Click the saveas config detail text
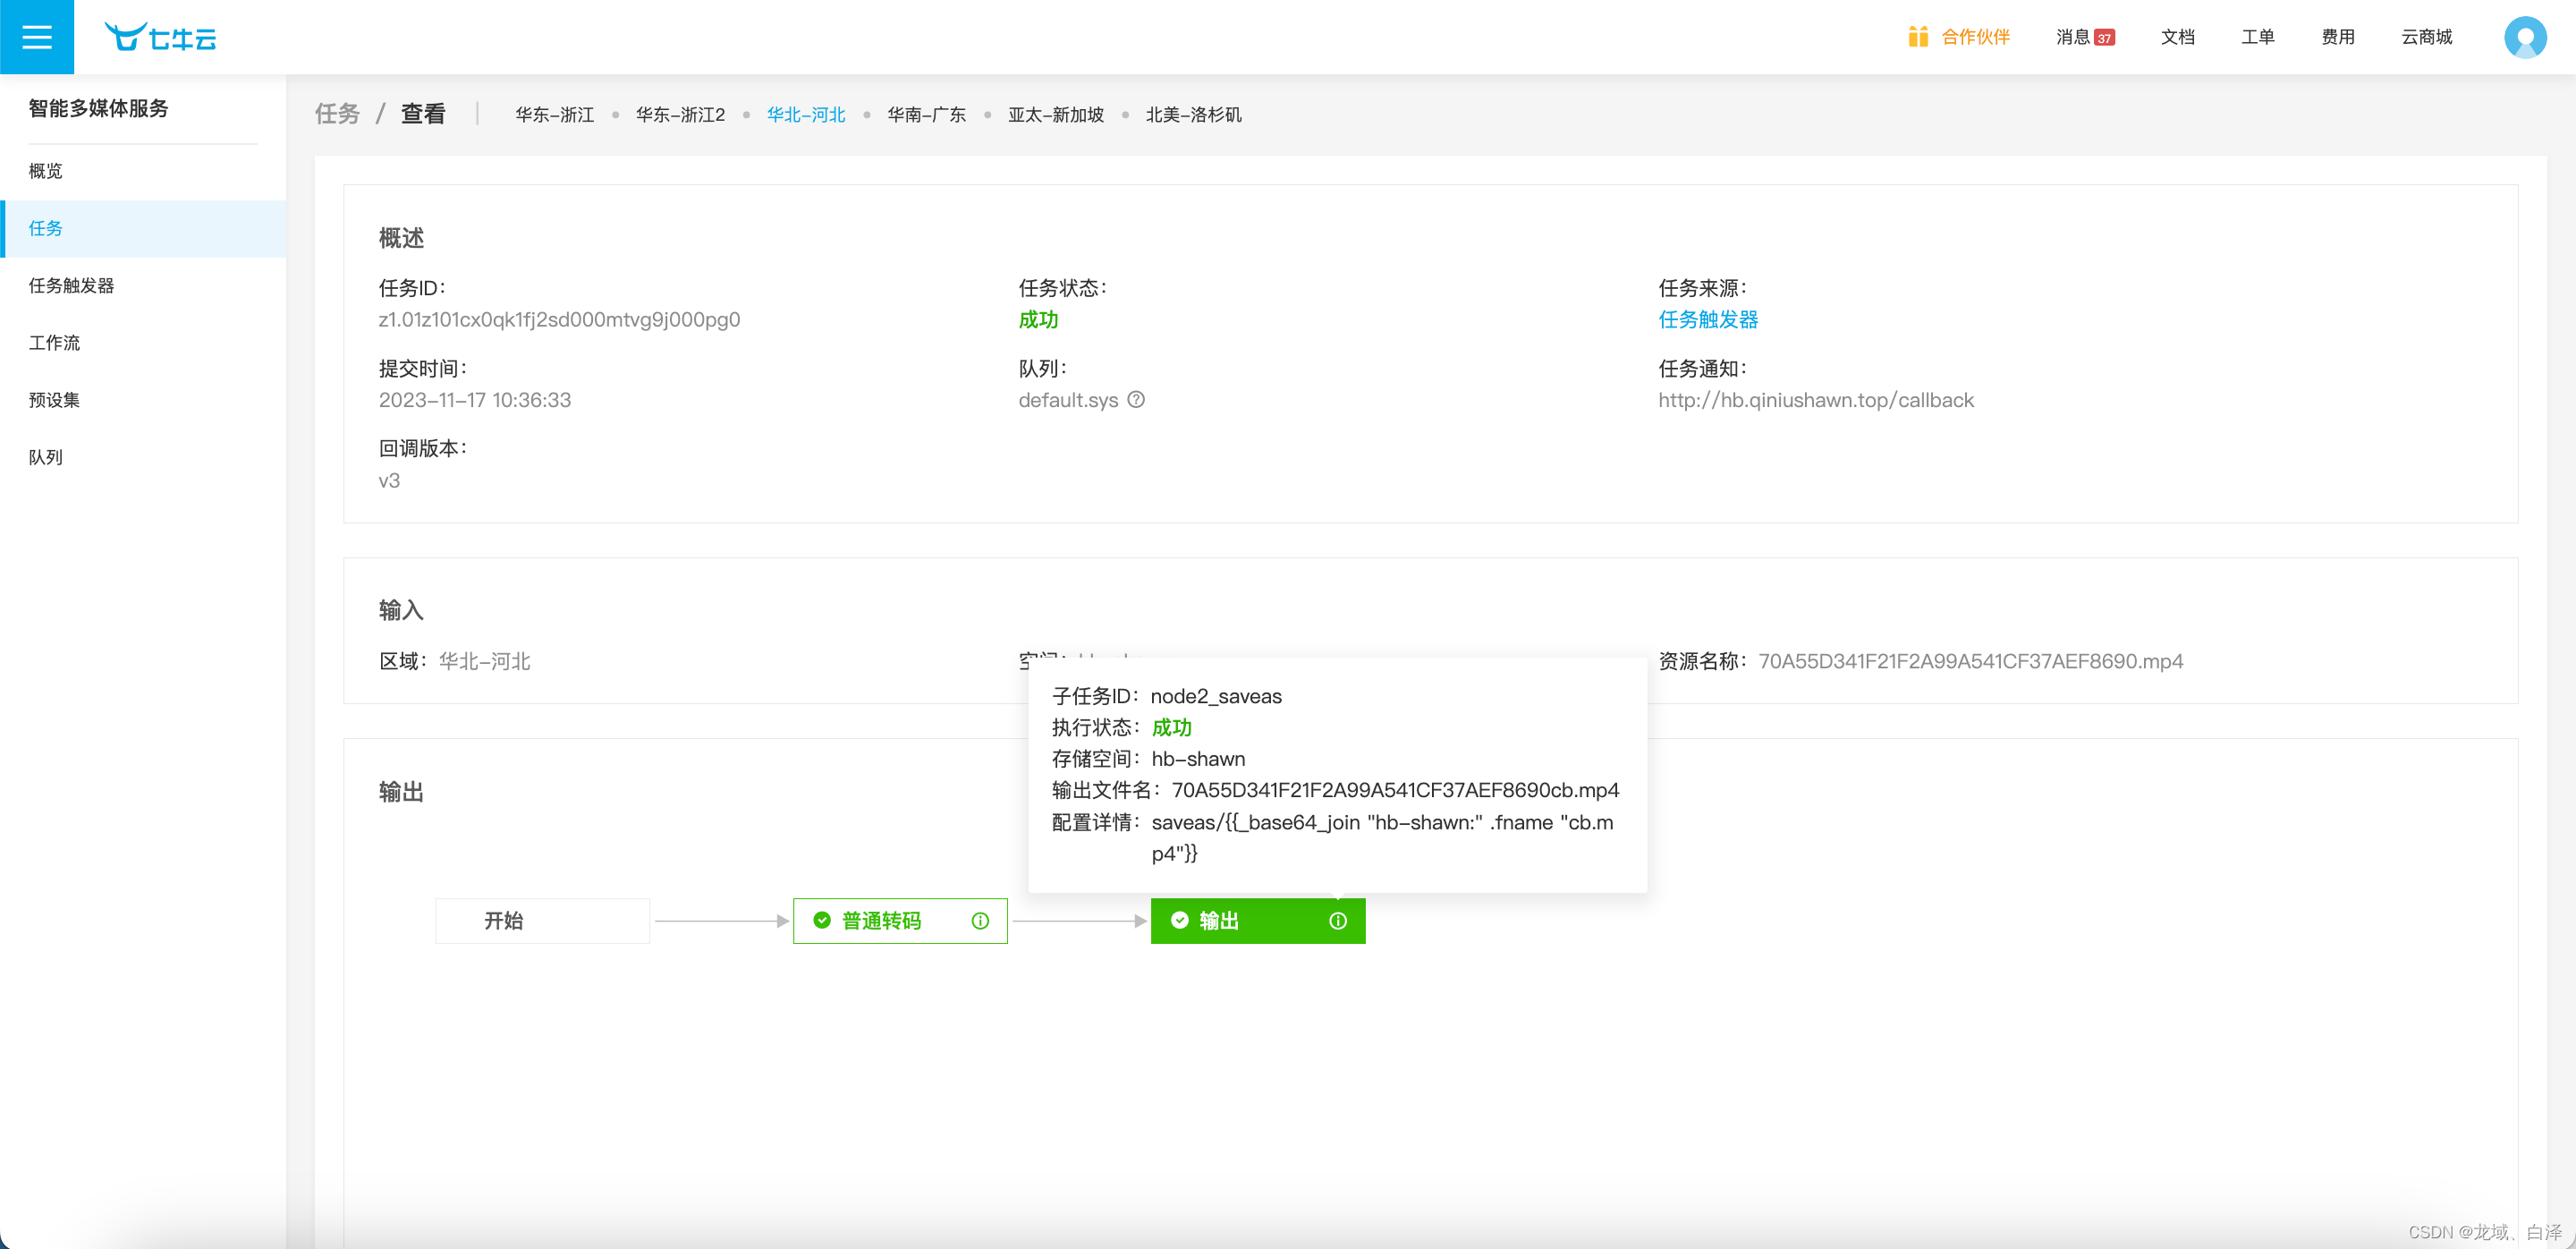 1382,838
